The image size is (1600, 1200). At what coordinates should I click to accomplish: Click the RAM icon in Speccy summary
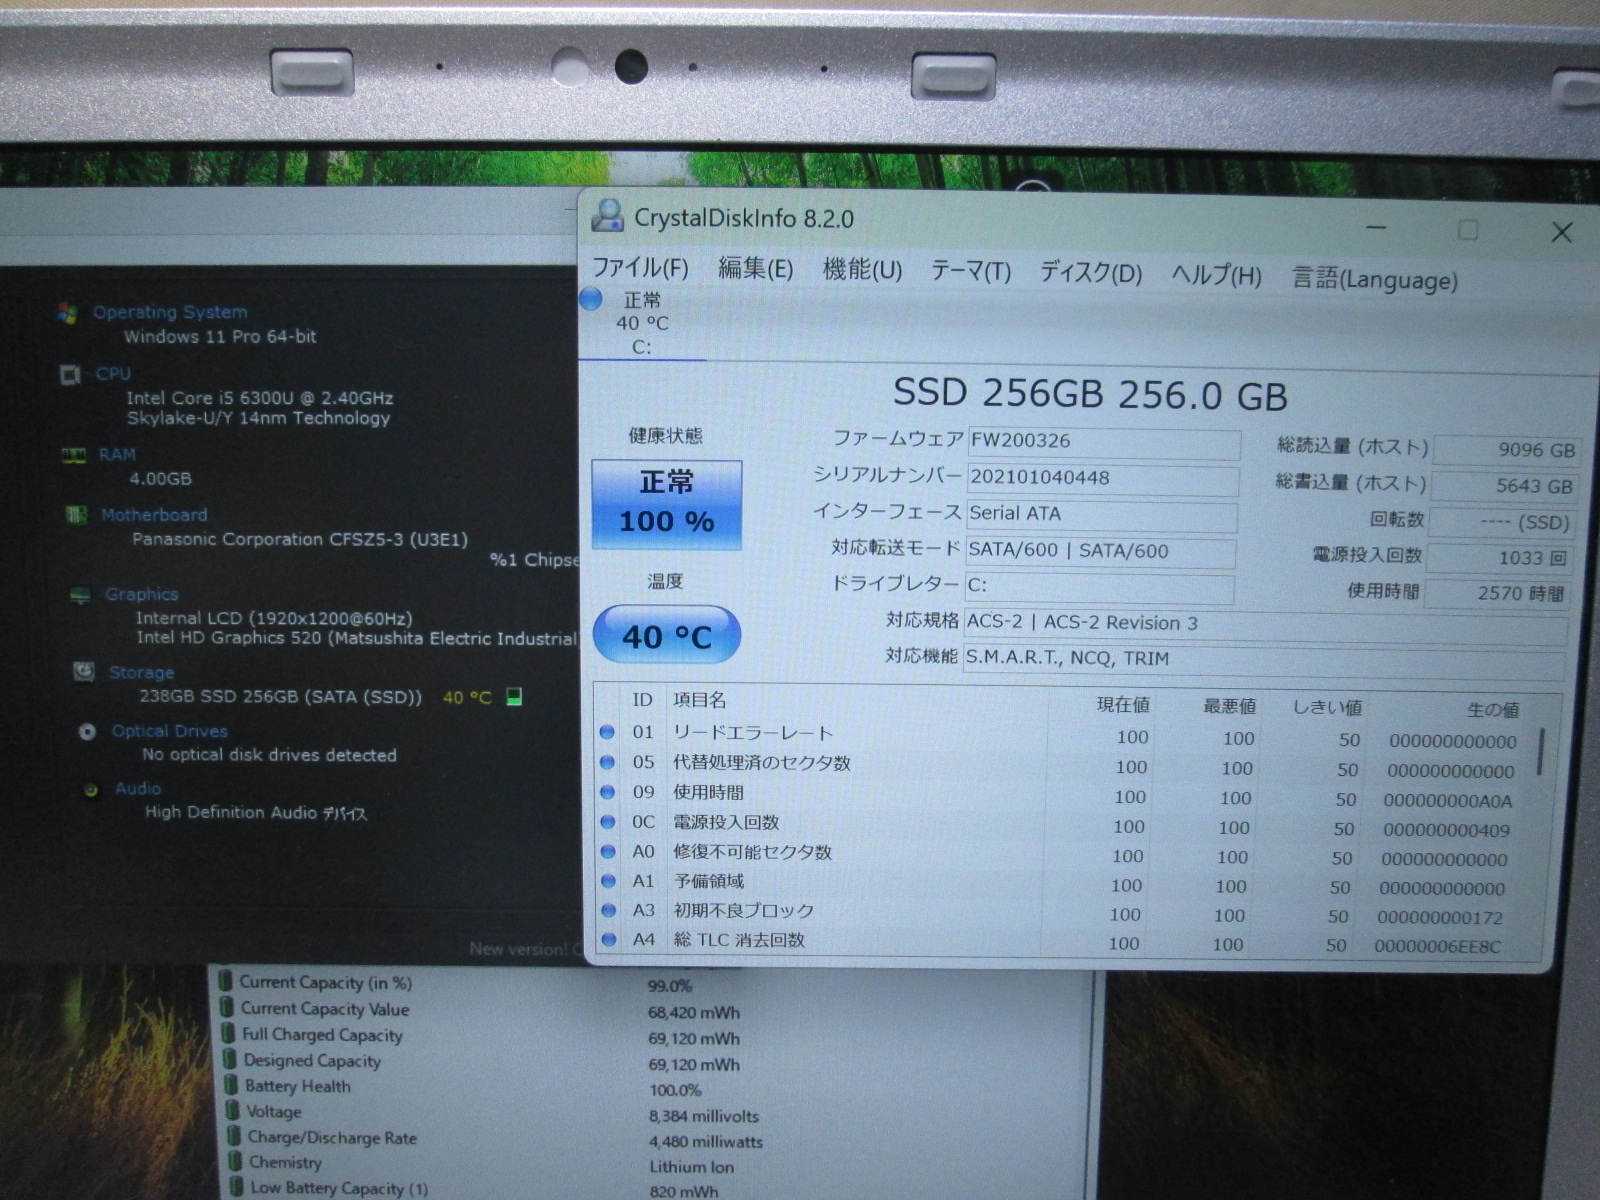[x=74, y=455]
